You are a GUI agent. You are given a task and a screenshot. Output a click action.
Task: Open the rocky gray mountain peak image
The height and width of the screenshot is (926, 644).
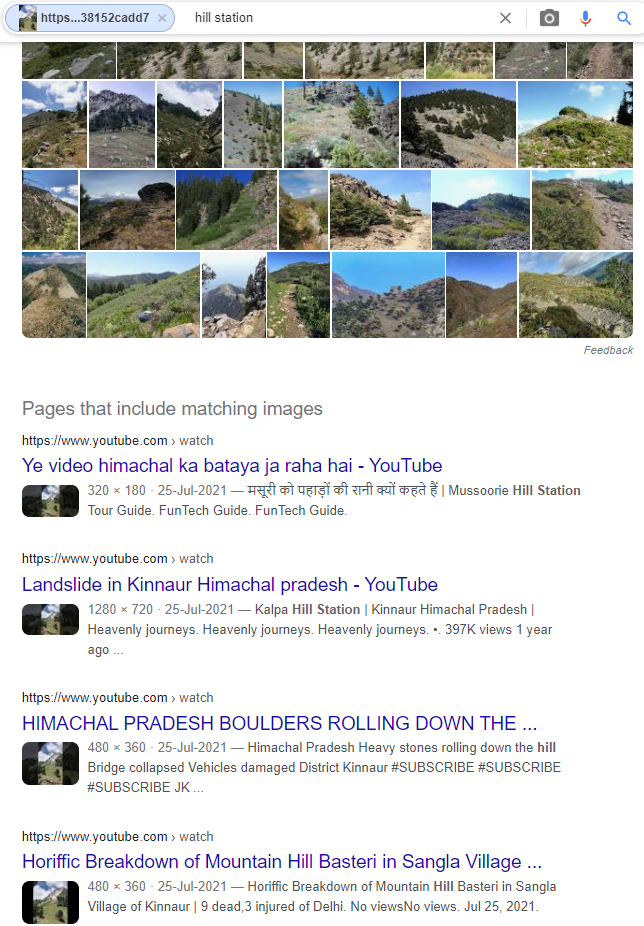coord(122,125)
